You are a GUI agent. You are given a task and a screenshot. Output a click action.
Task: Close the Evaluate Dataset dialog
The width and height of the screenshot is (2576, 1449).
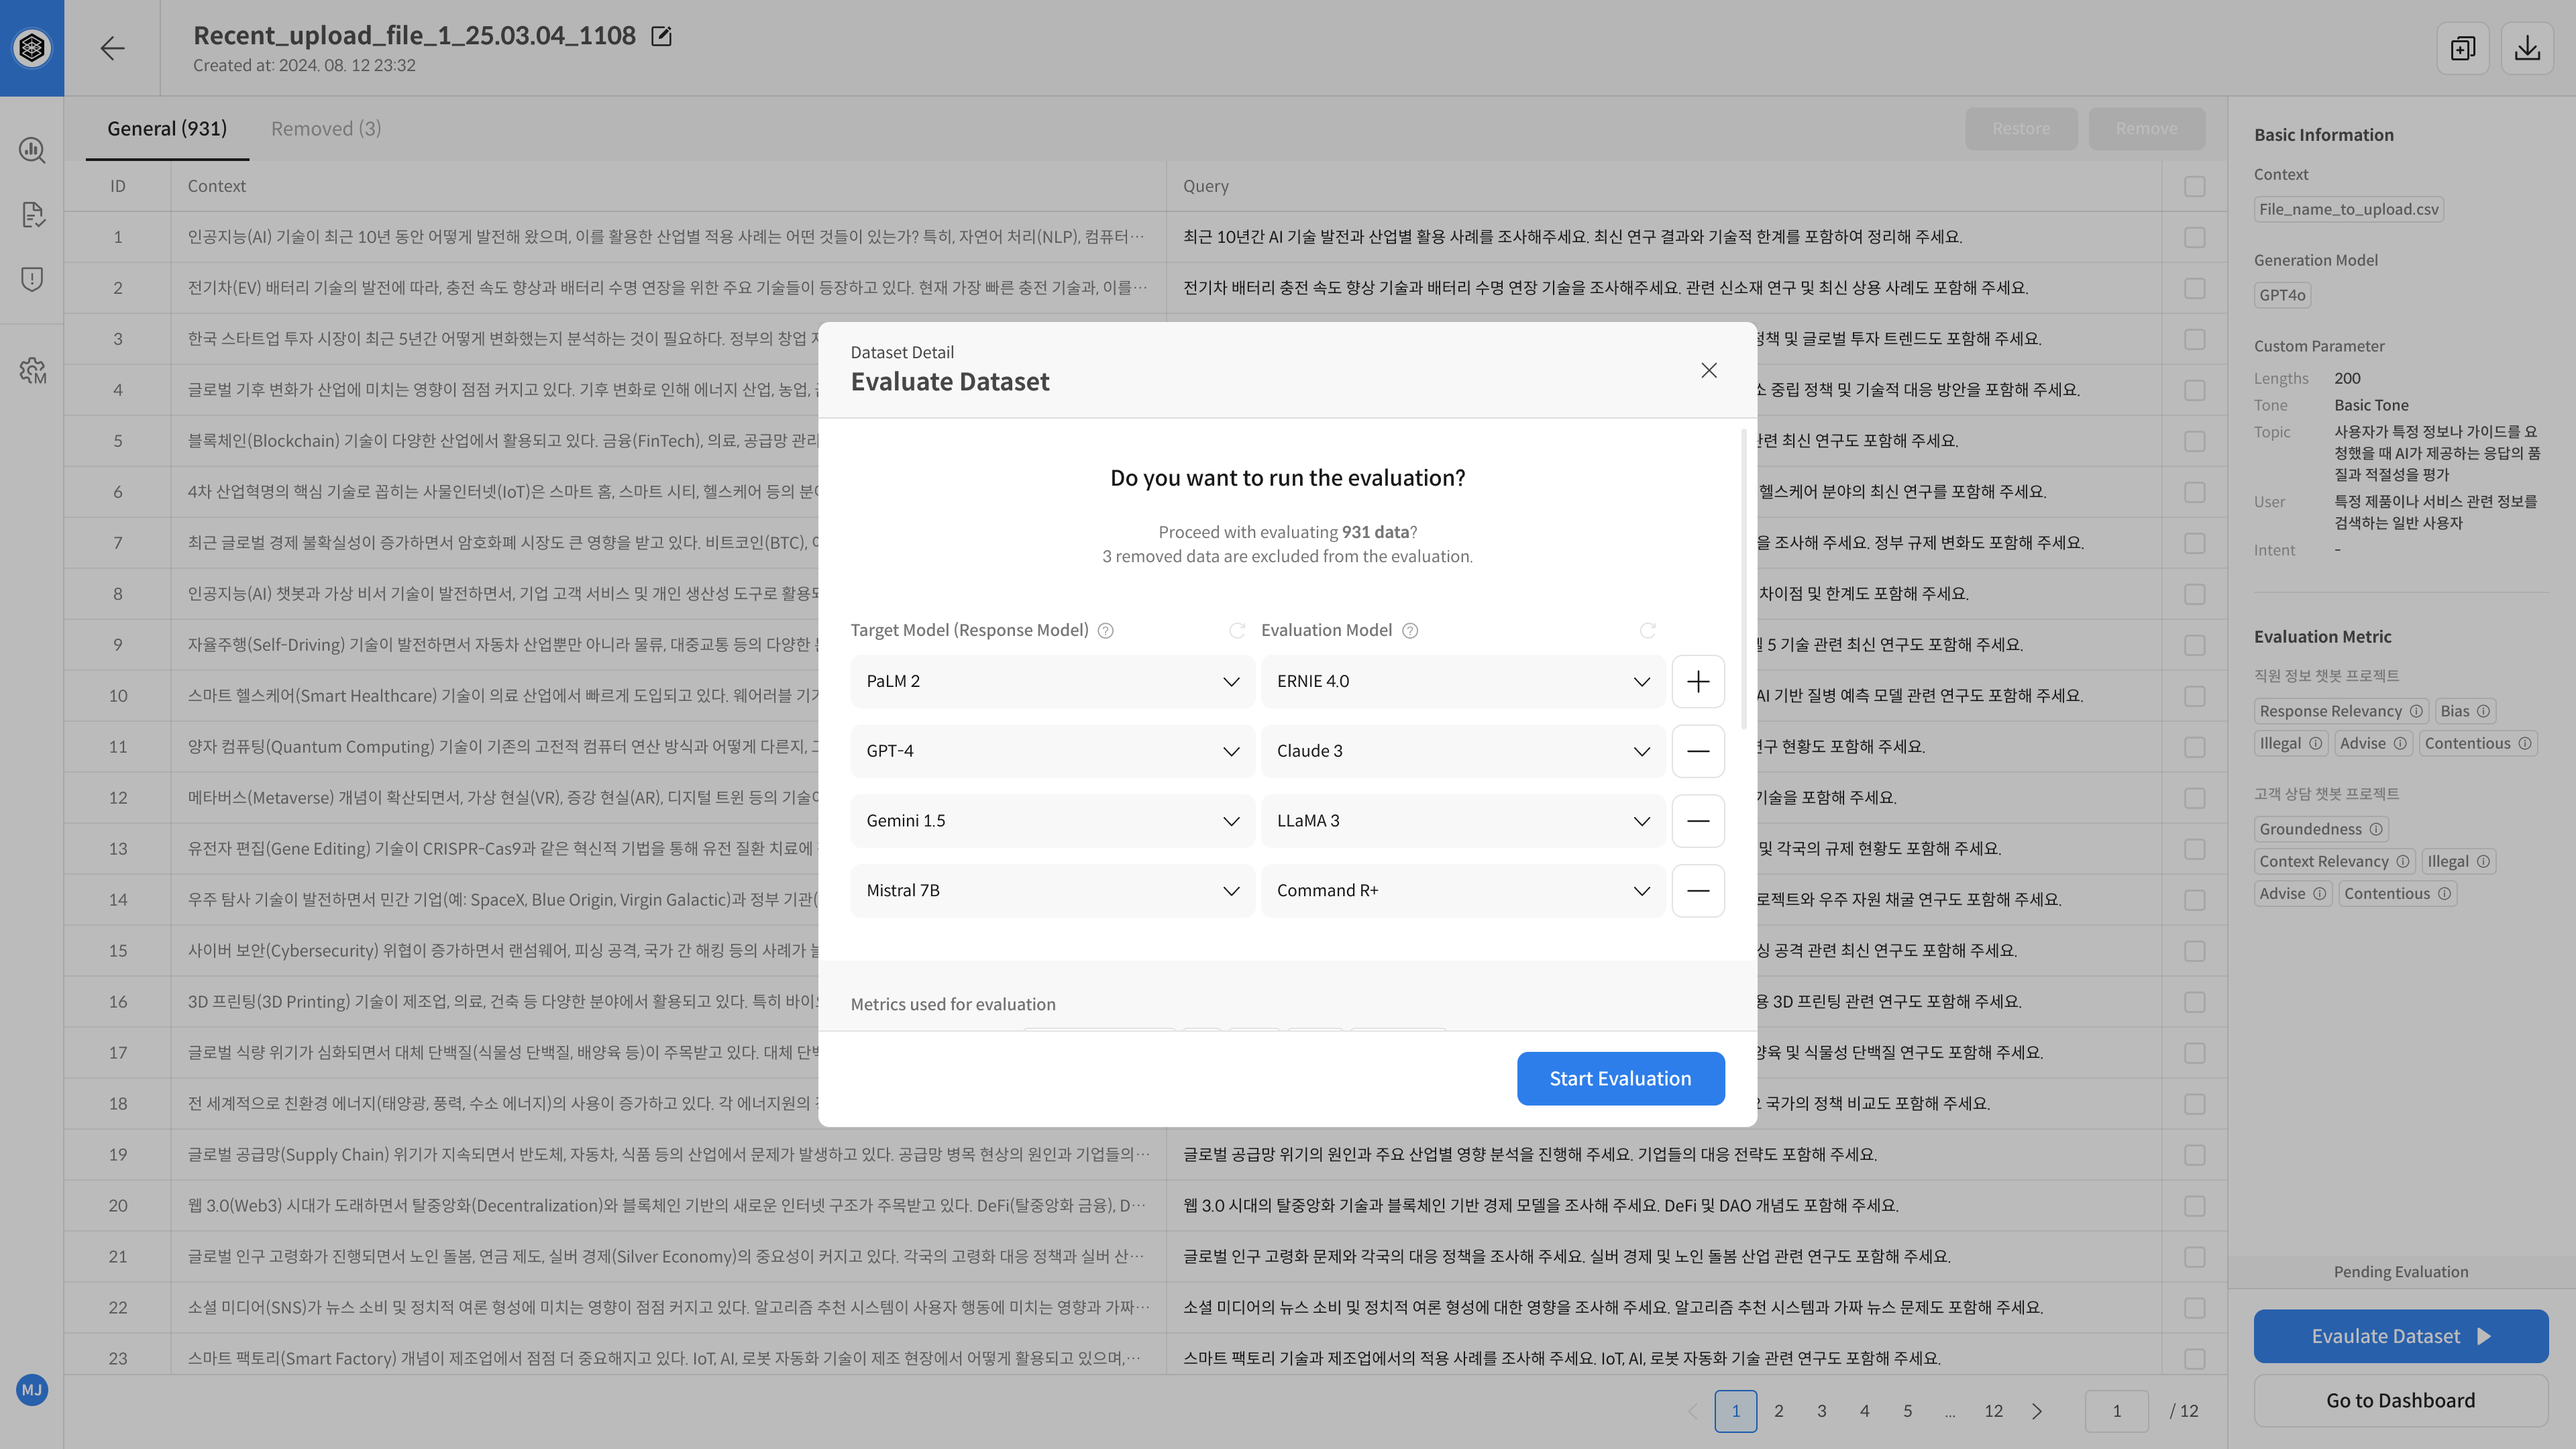click(1709, 370)
